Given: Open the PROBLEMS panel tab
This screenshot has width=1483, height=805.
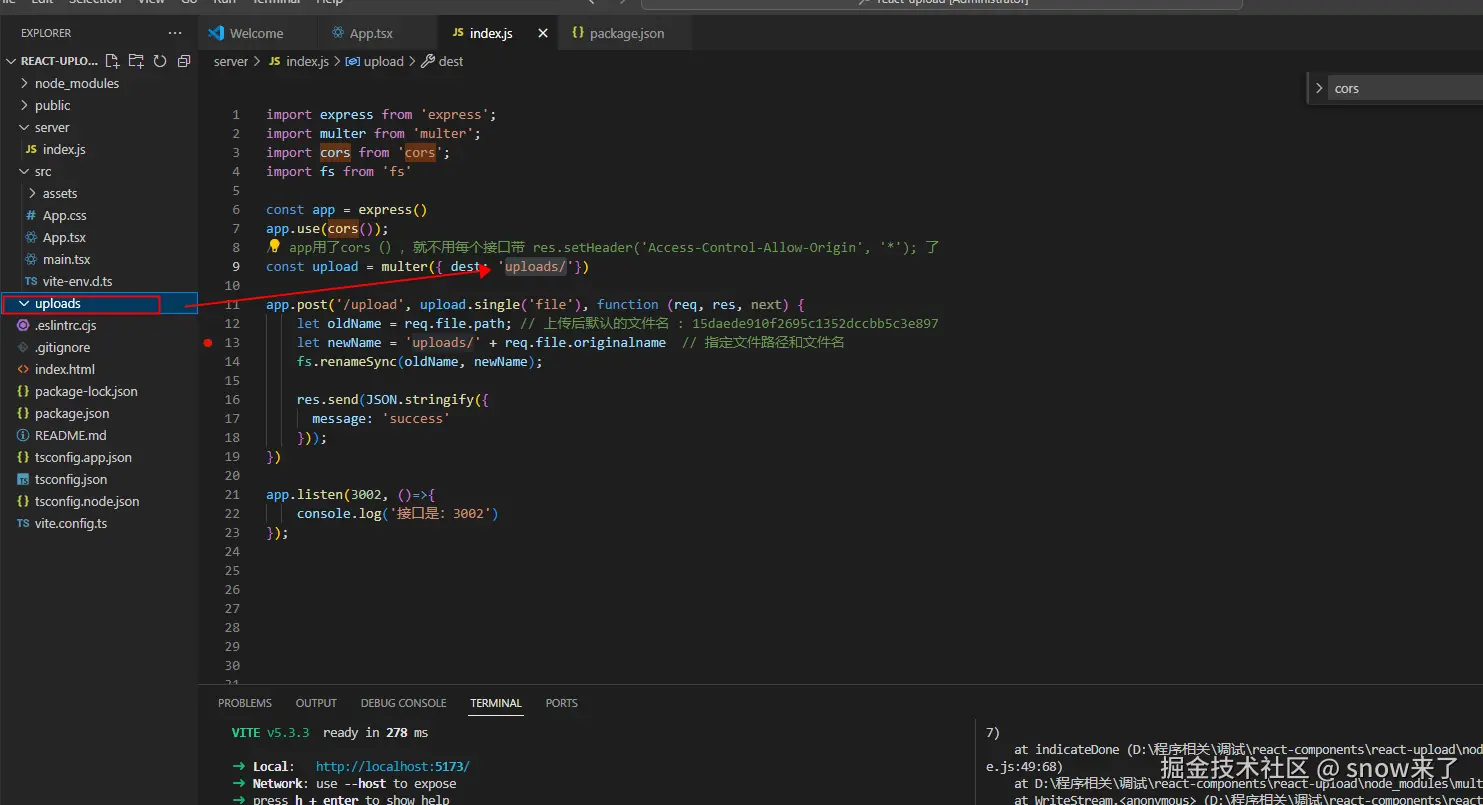Looking at the screenshot, I should (245, 703).
